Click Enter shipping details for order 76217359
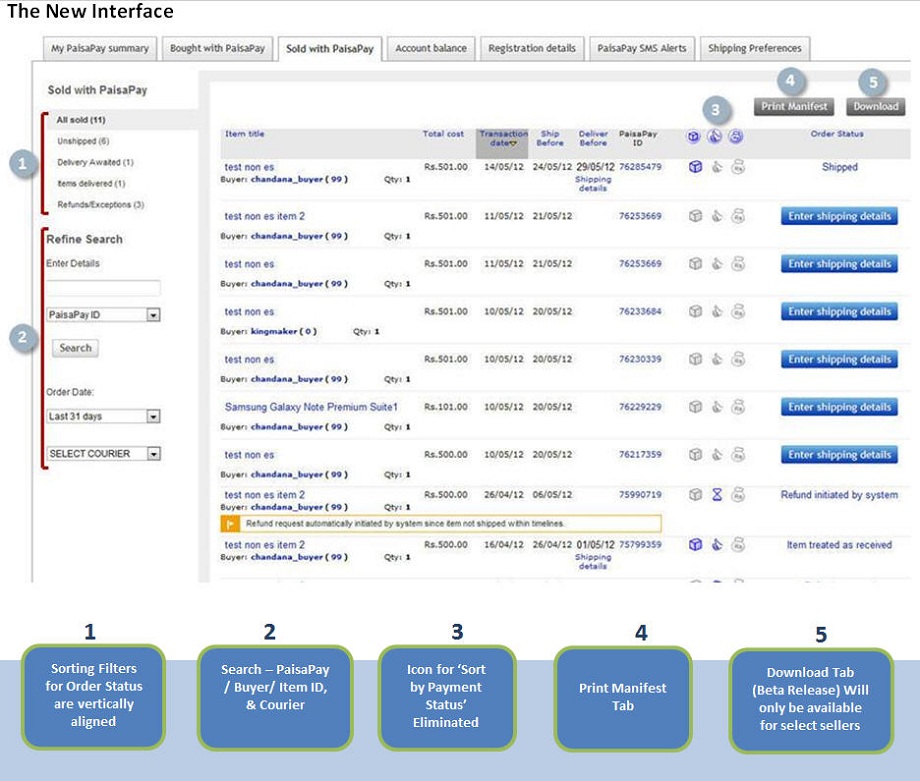This screenshot has width=920, height=781. [839, 454]
